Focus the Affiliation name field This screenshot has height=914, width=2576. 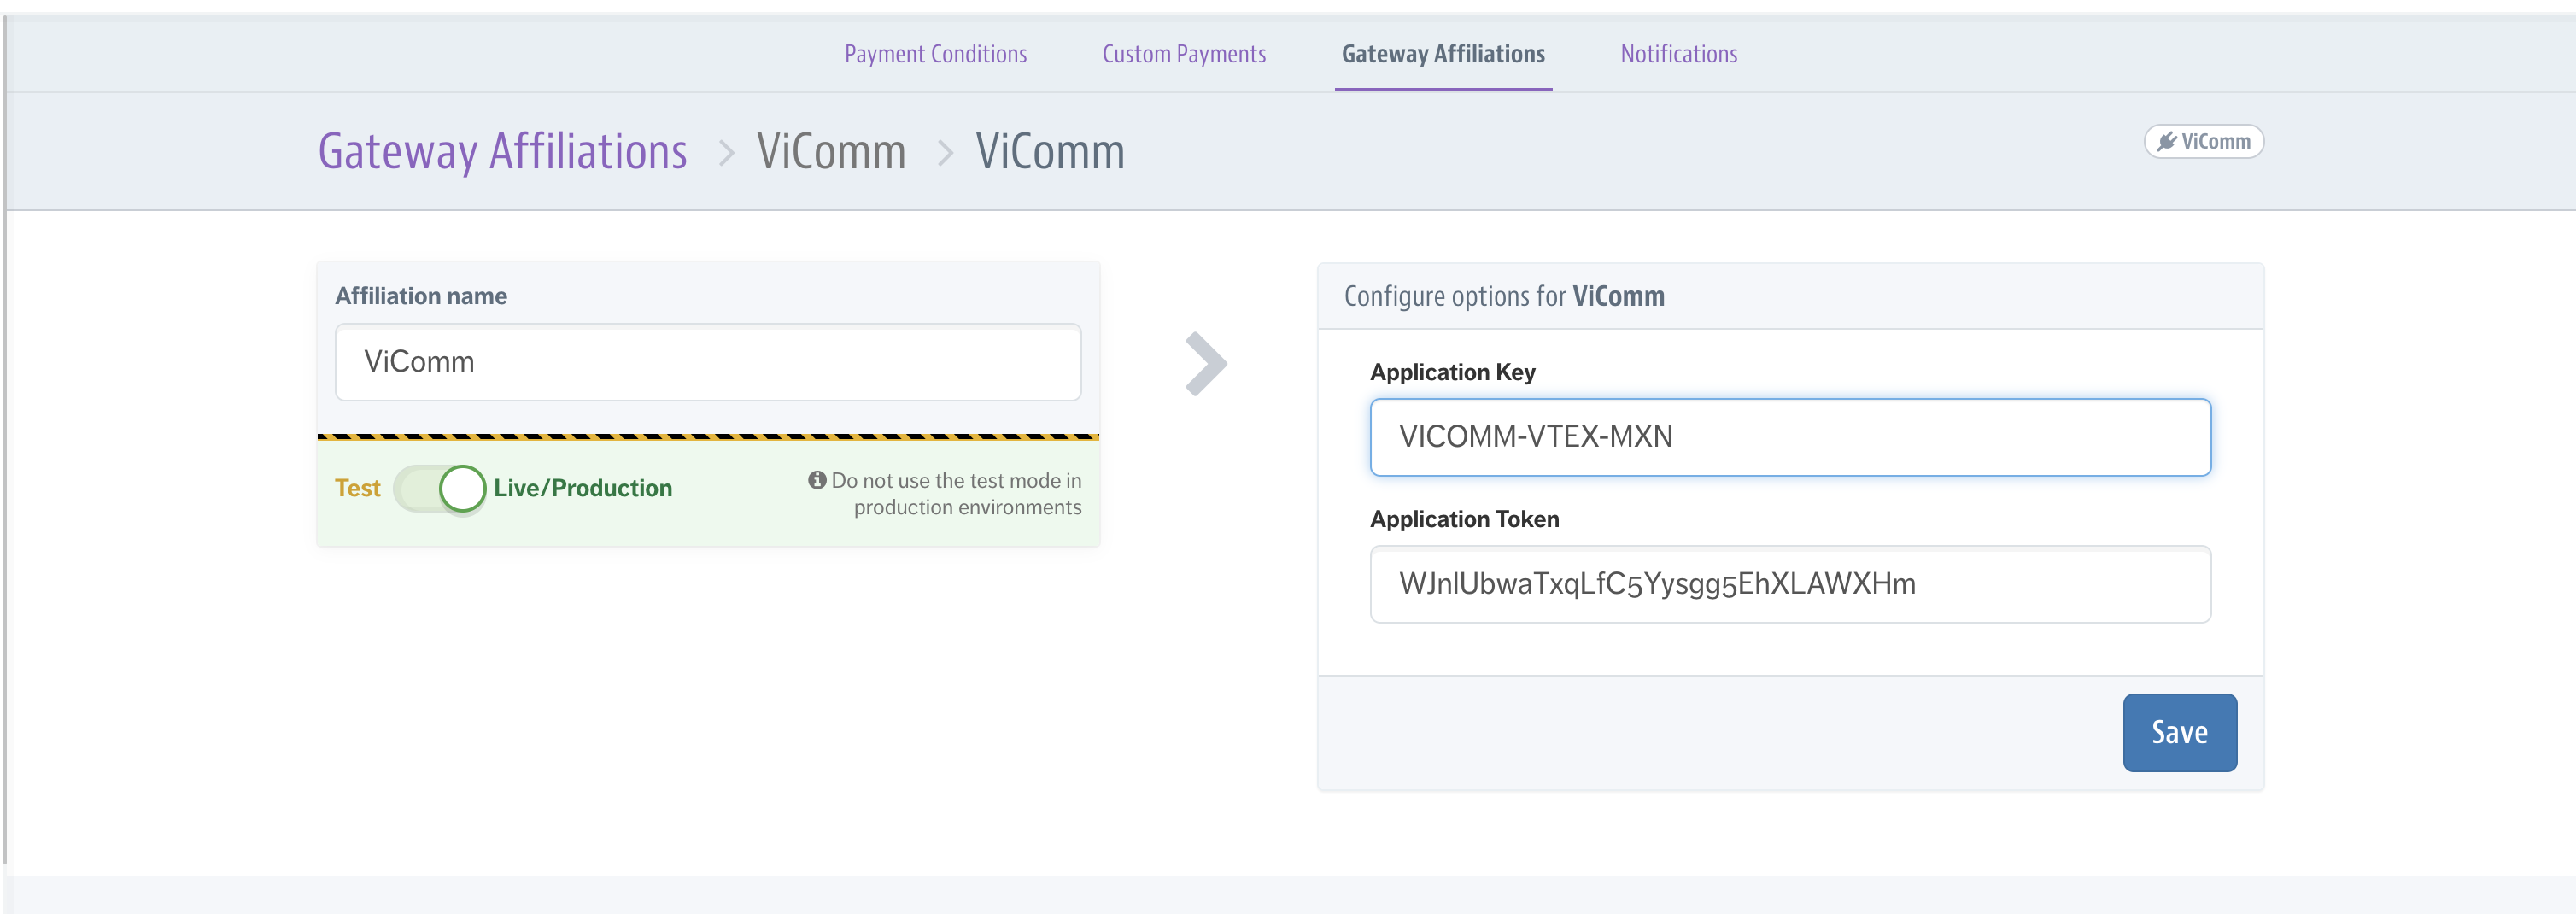(x=707, y=362)
